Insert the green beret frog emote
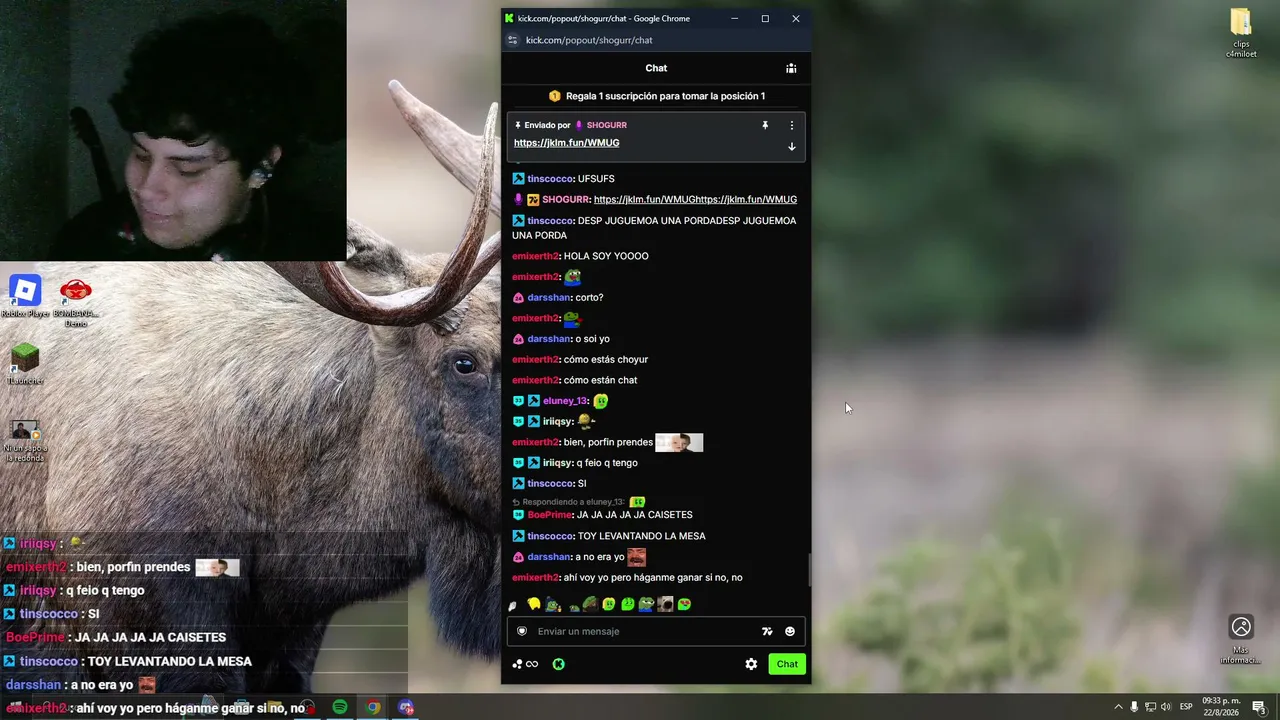The image size is (1280, 720). (590, 604)
